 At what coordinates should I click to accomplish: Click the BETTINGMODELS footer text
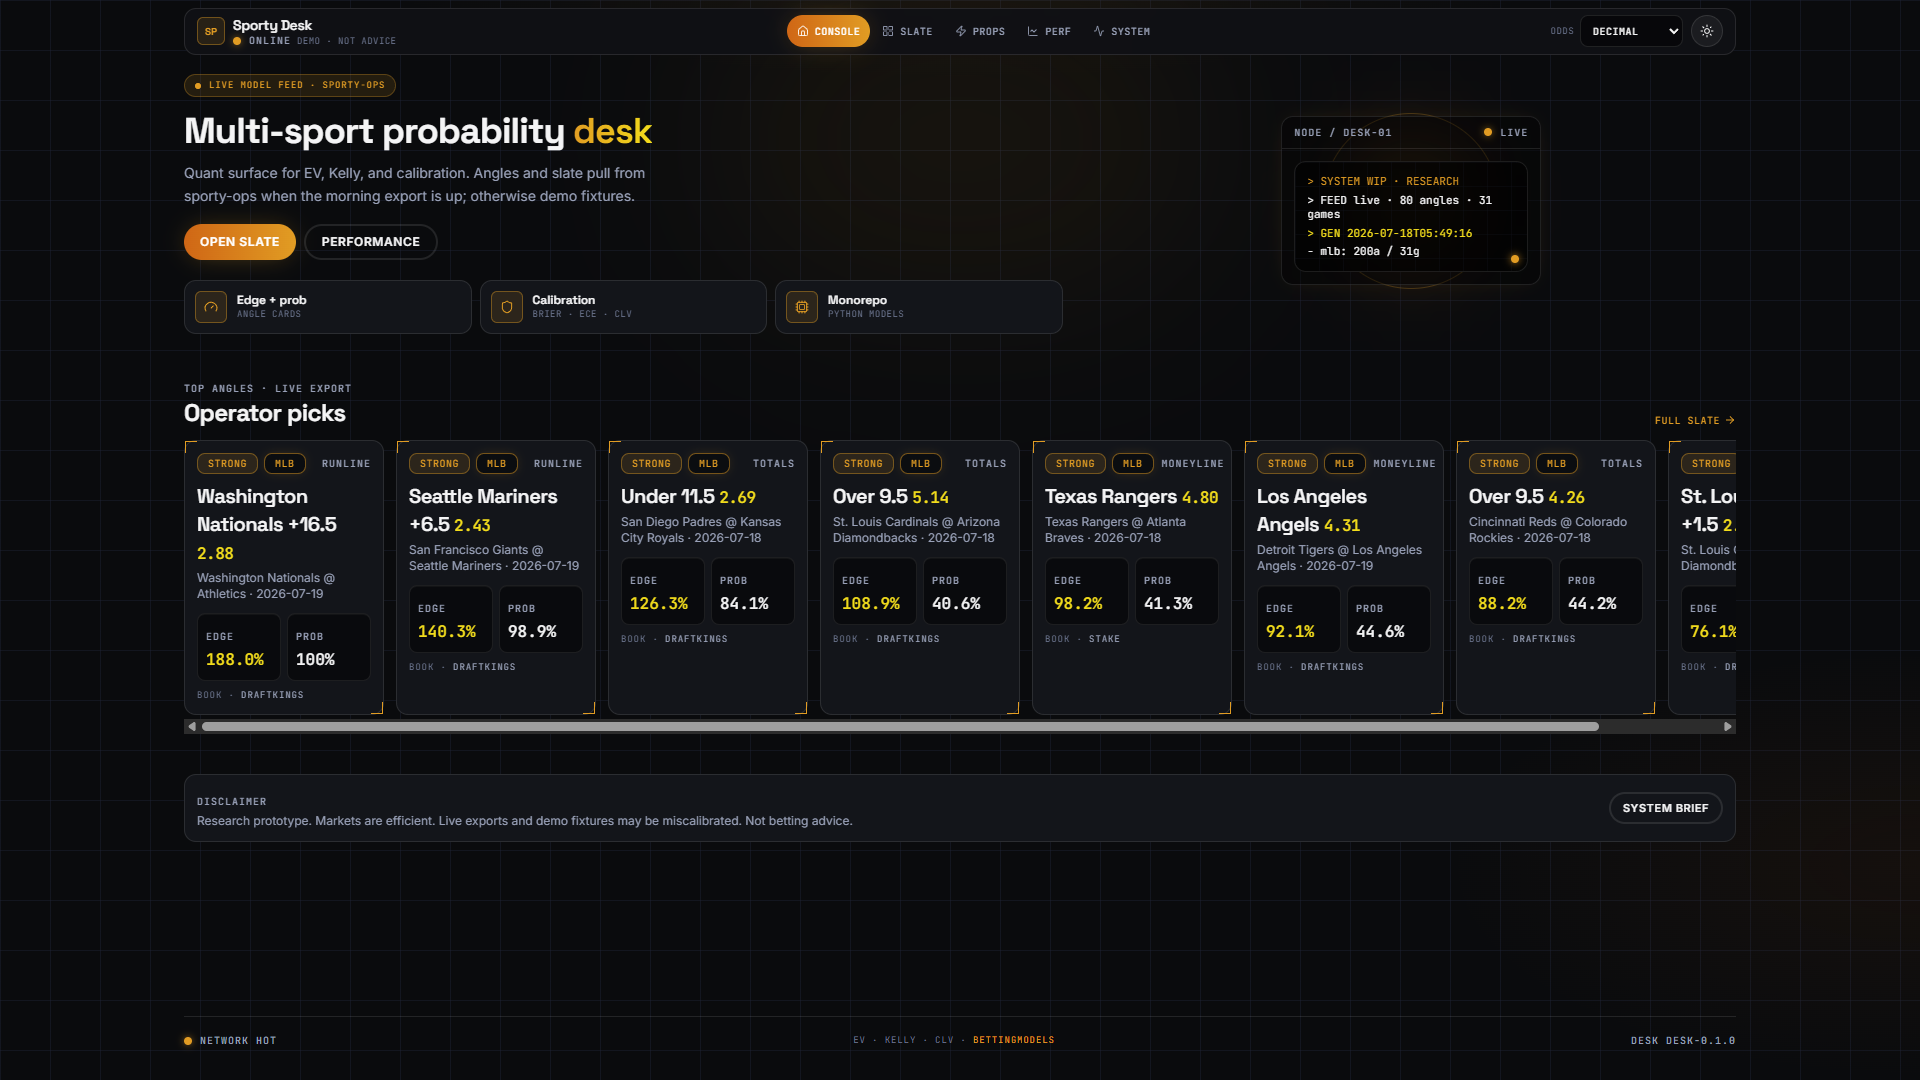[x=1013, y=1040]
